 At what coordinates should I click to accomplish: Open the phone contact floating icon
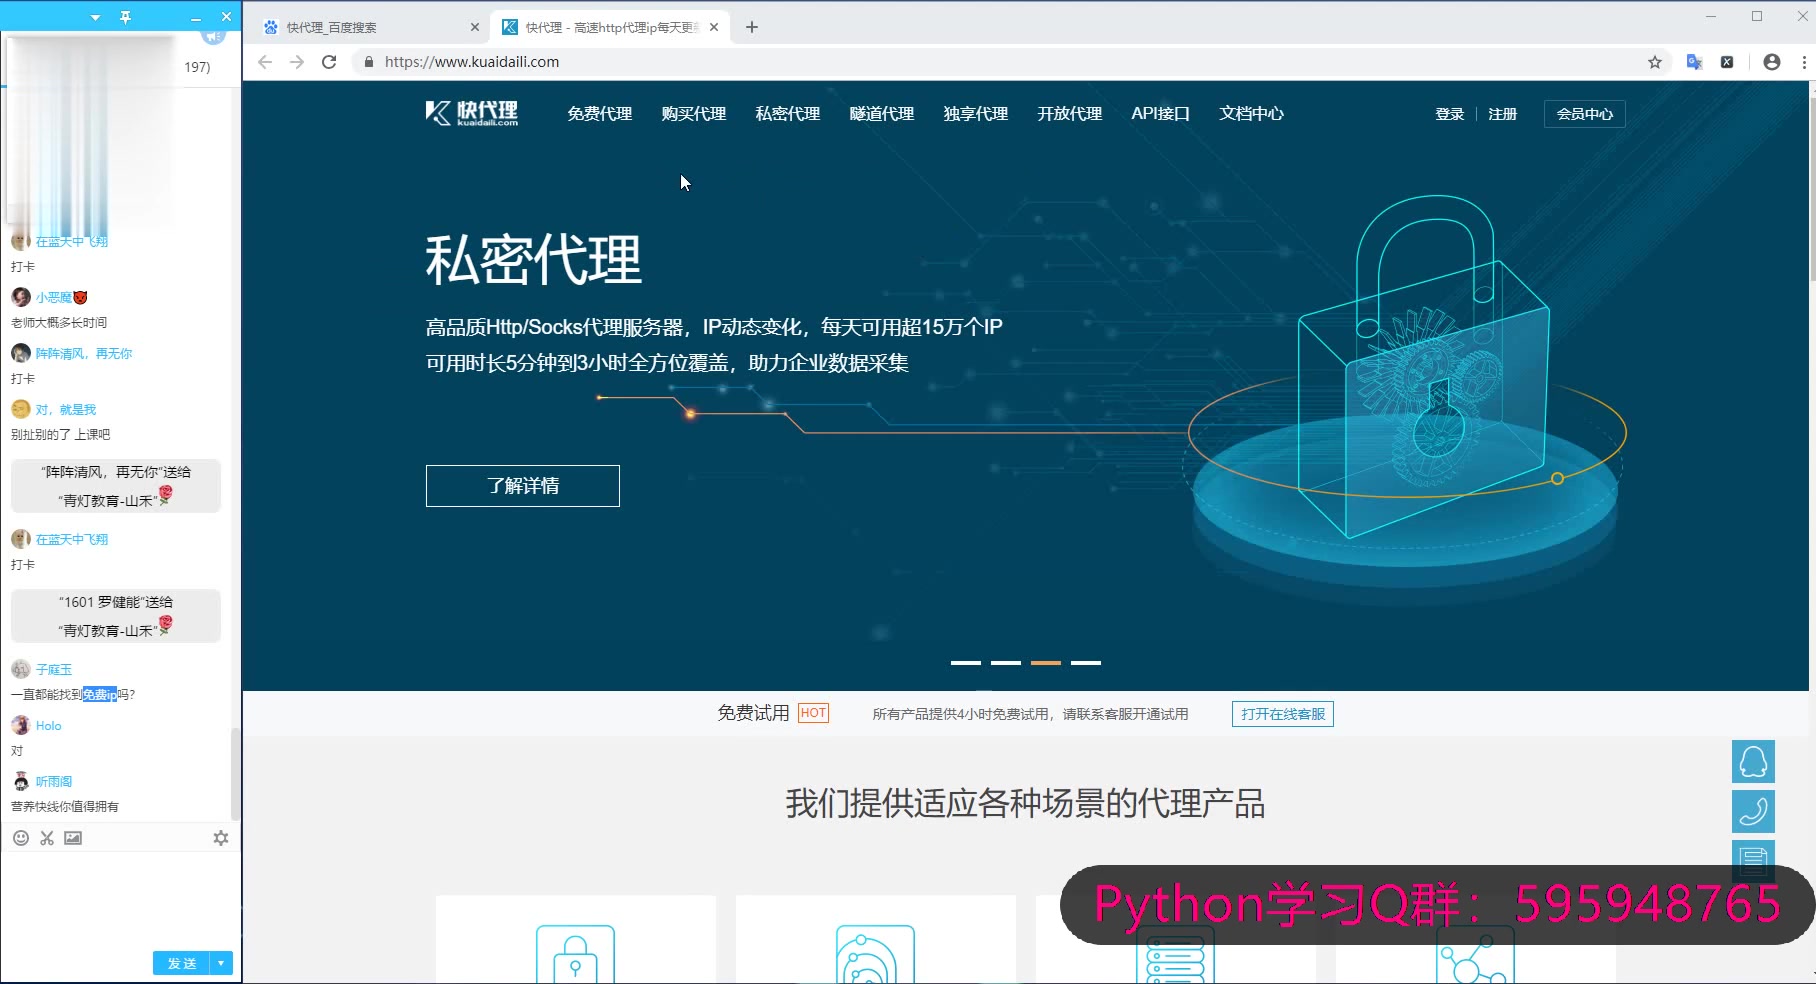(1753, 811)
